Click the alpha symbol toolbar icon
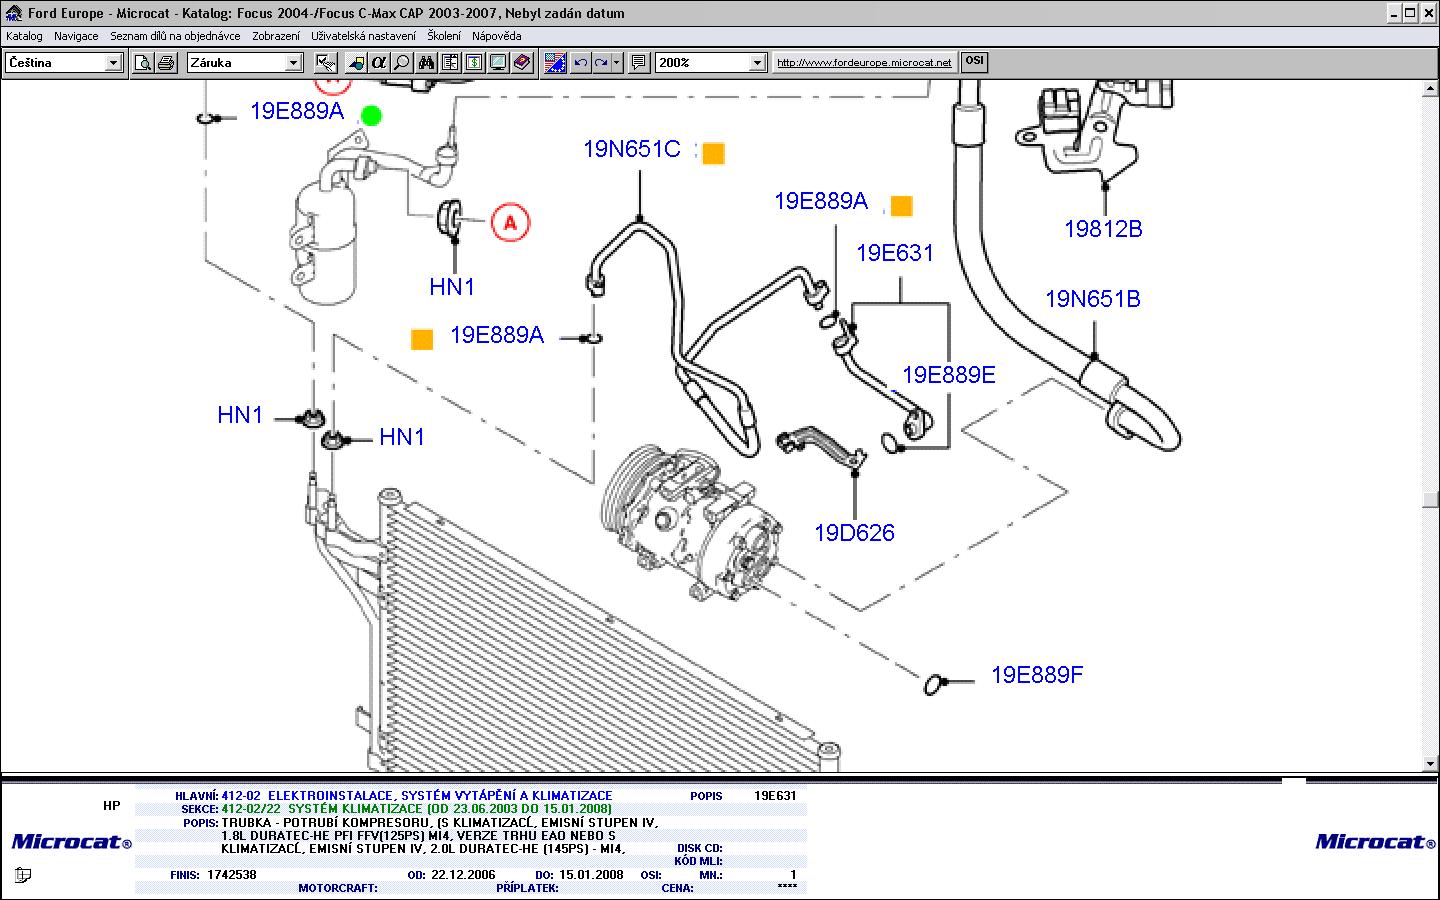This screenshot has width=1440, height=900. [x=378, y=63]
